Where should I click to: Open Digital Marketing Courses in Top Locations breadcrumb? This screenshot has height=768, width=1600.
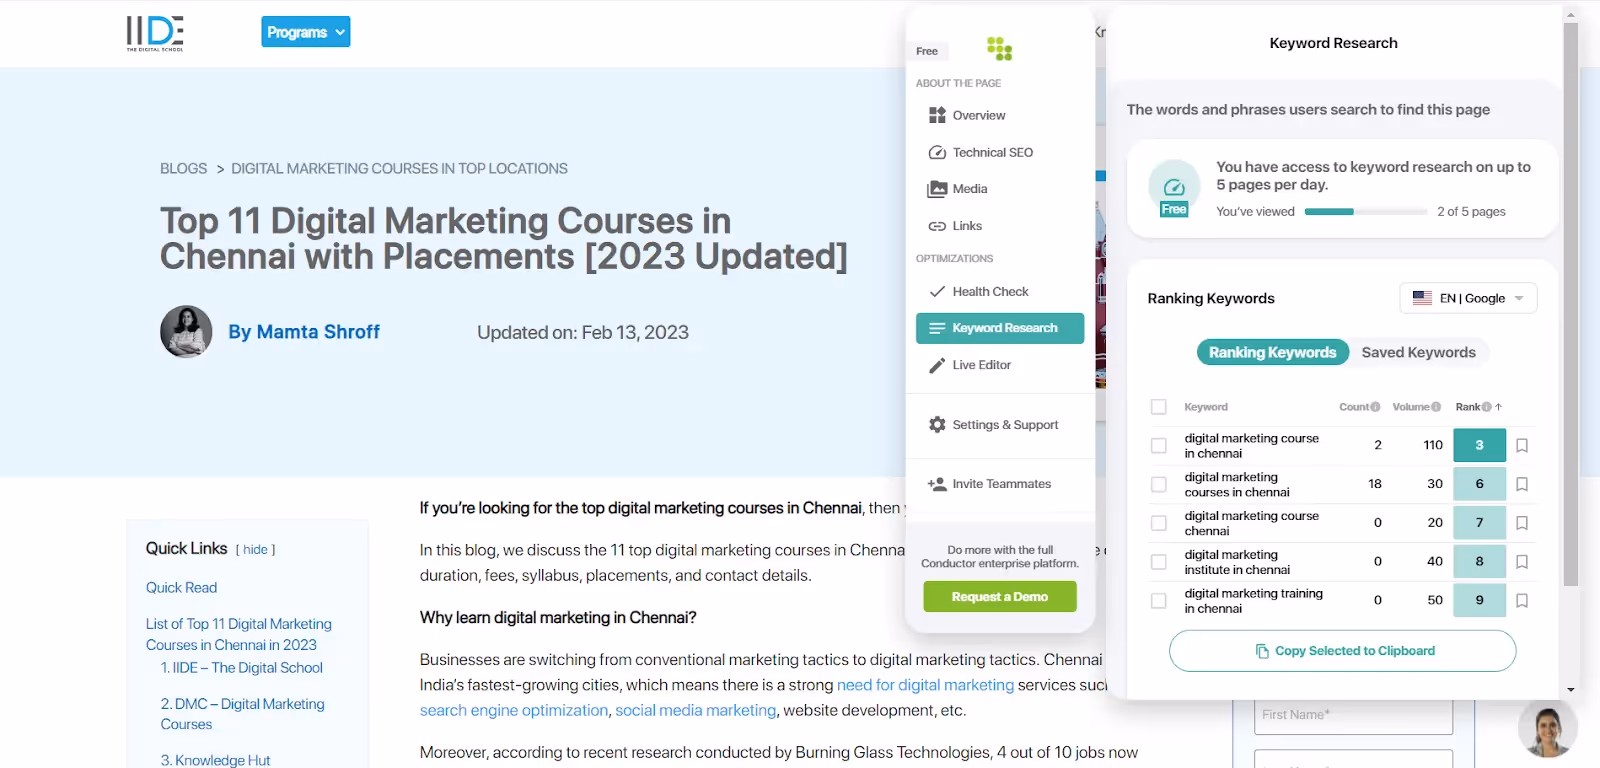coord(399,169)
